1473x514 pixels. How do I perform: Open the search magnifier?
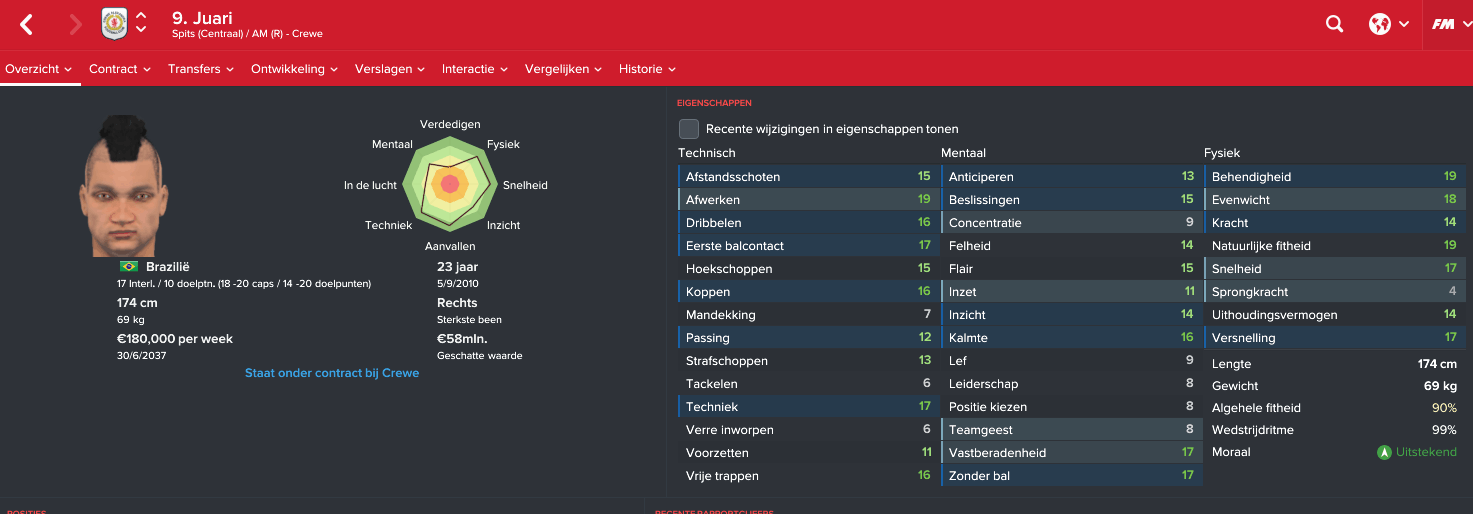pos(1334,25)
